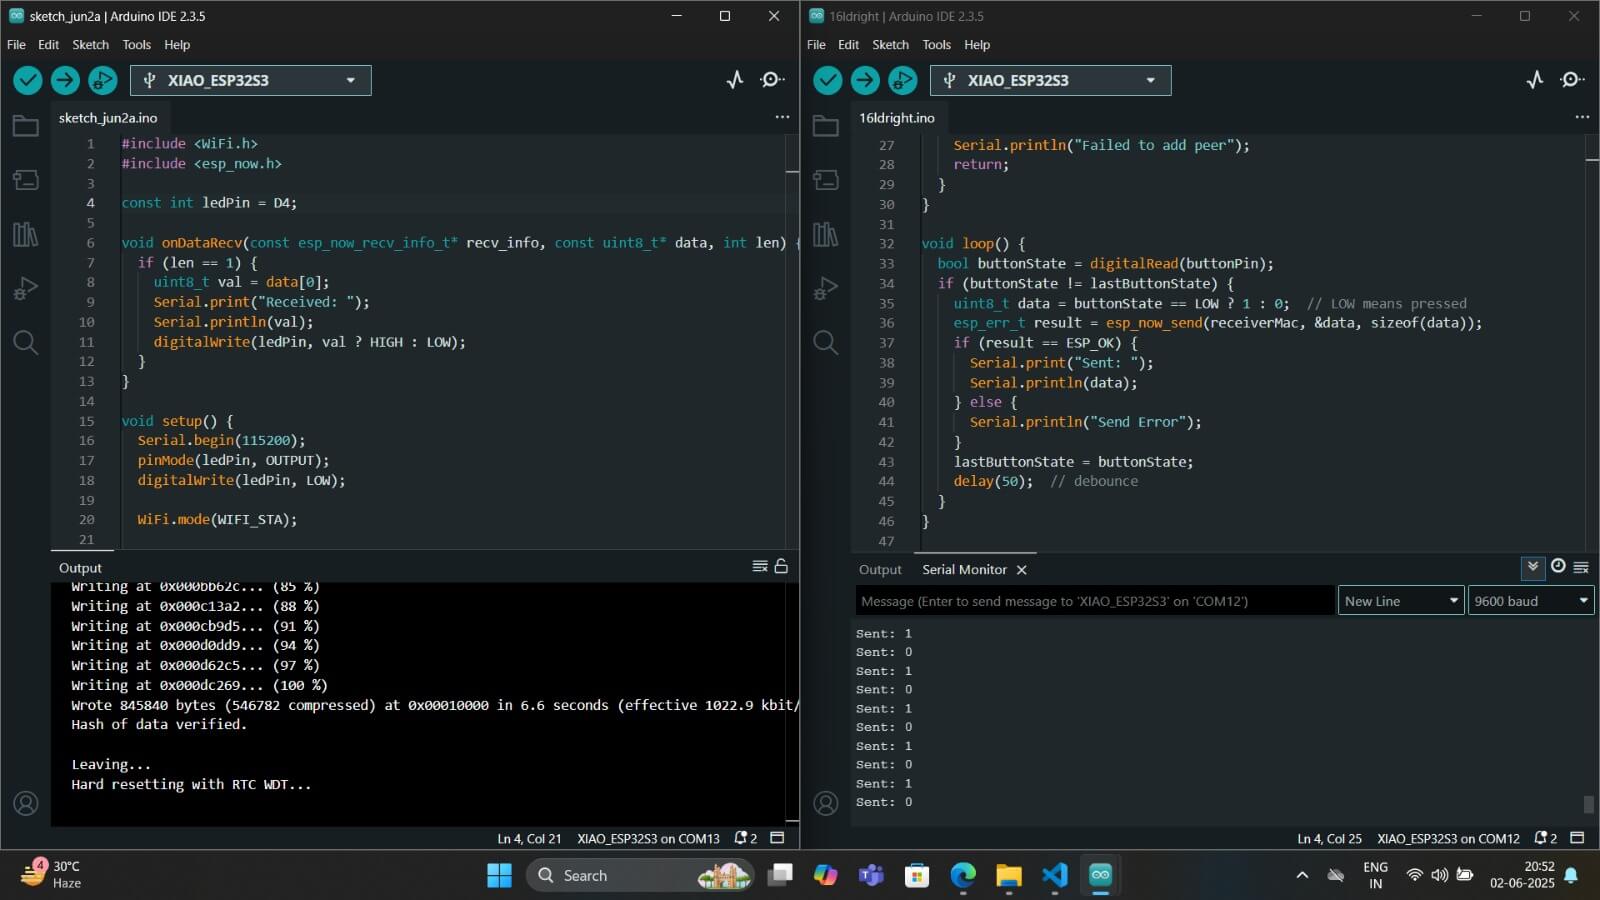This screenshot has width=1600, height=900.
Task: Clear output icon in sketch_jun2a Output panel
Action: [760, 566]
